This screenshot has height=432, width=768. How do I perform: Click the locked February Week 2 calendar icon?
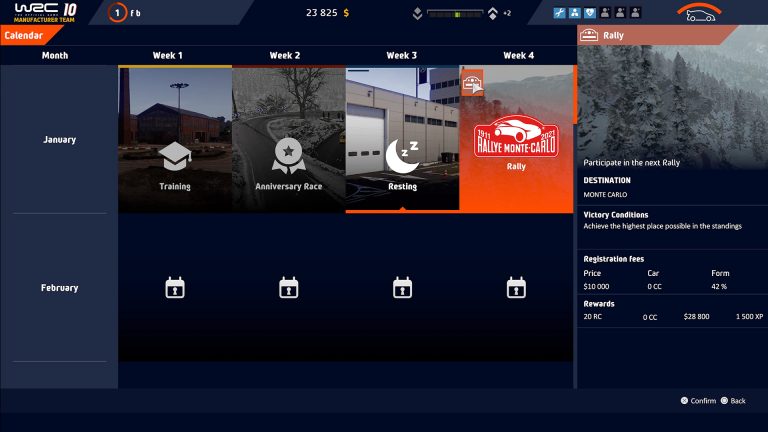pyautogui.click(x=288, y=288)
